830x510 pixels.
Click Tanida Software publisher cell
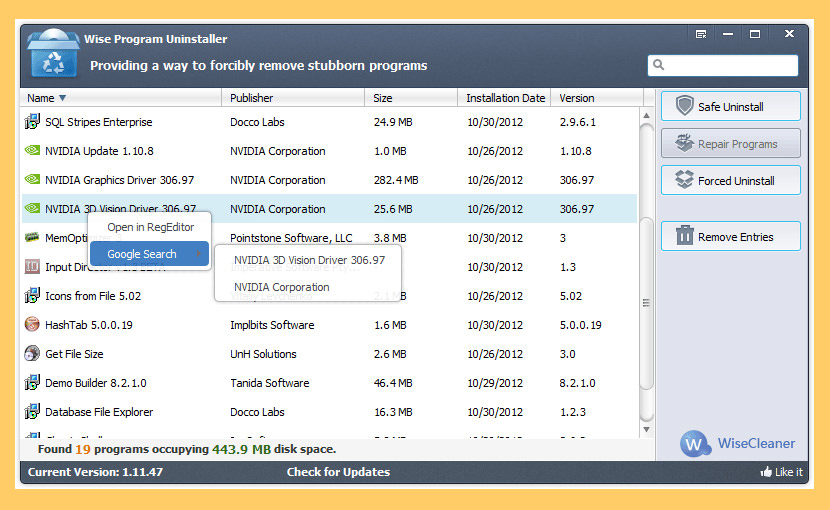pyautogui.click(x=269, y=383)
